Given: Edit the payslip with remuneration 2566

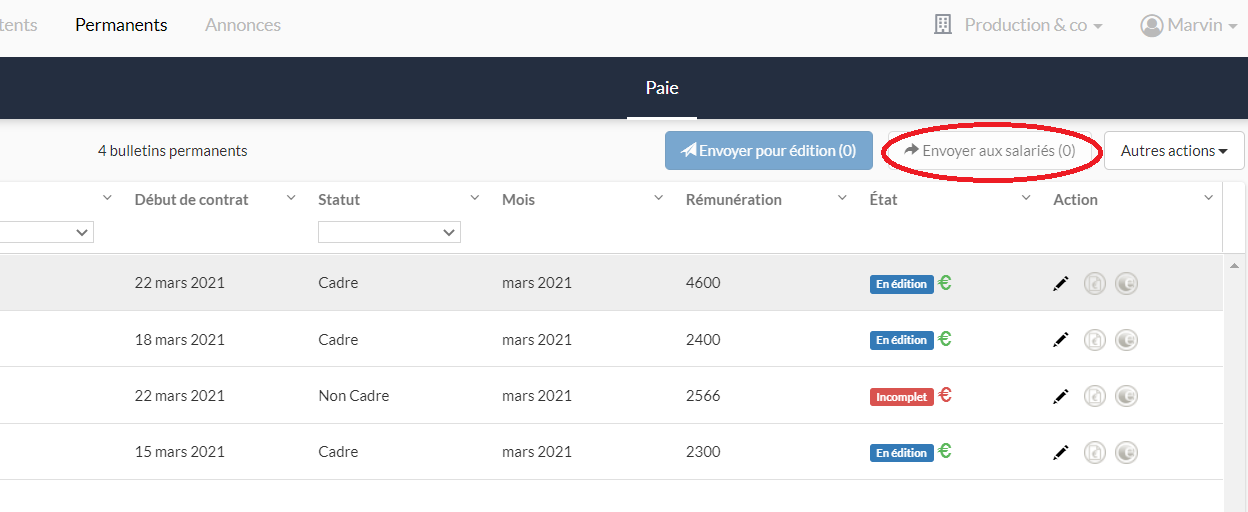Looking at the screenshot, I should pos(1061,397).
